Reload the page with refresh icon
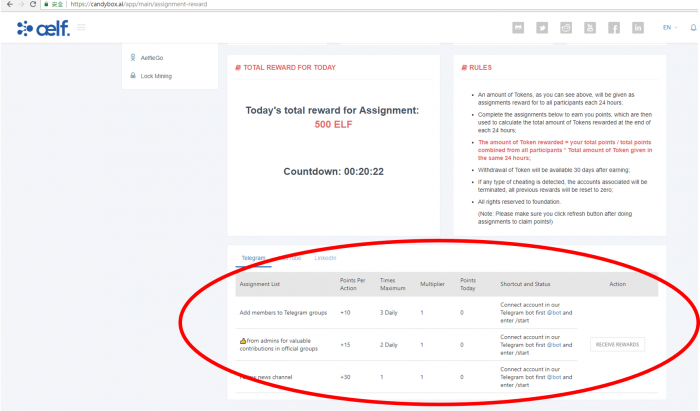 pos(33,4)
